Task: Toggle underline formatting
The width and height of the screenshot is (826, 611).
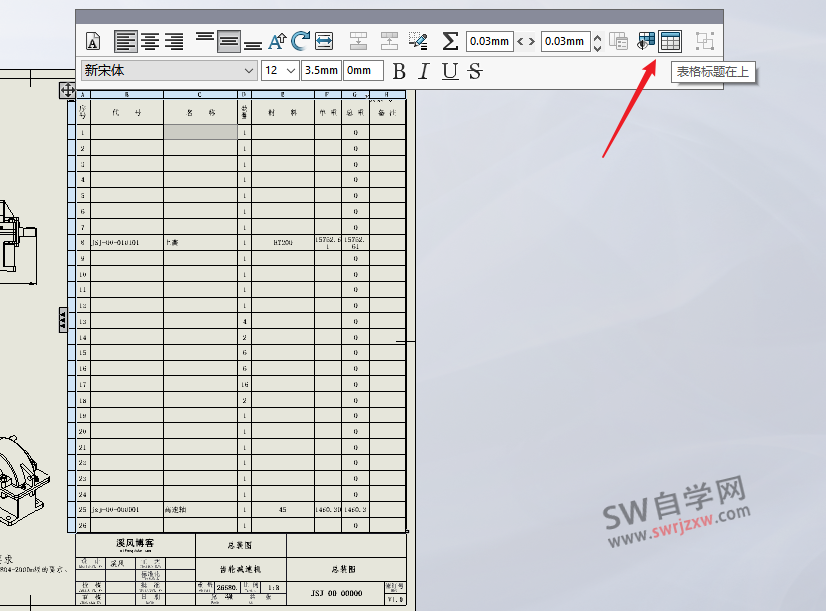Action: point(448,70)
